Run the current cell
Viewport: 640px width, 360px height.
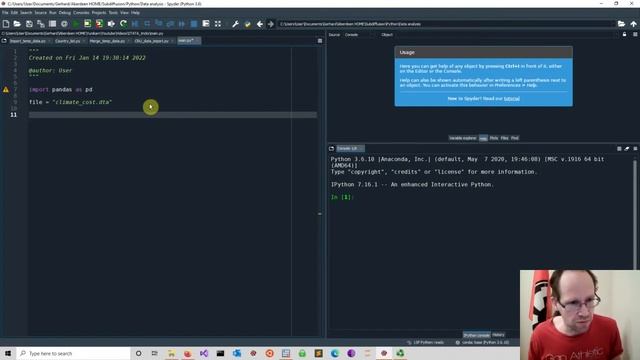tap(87, 24)
